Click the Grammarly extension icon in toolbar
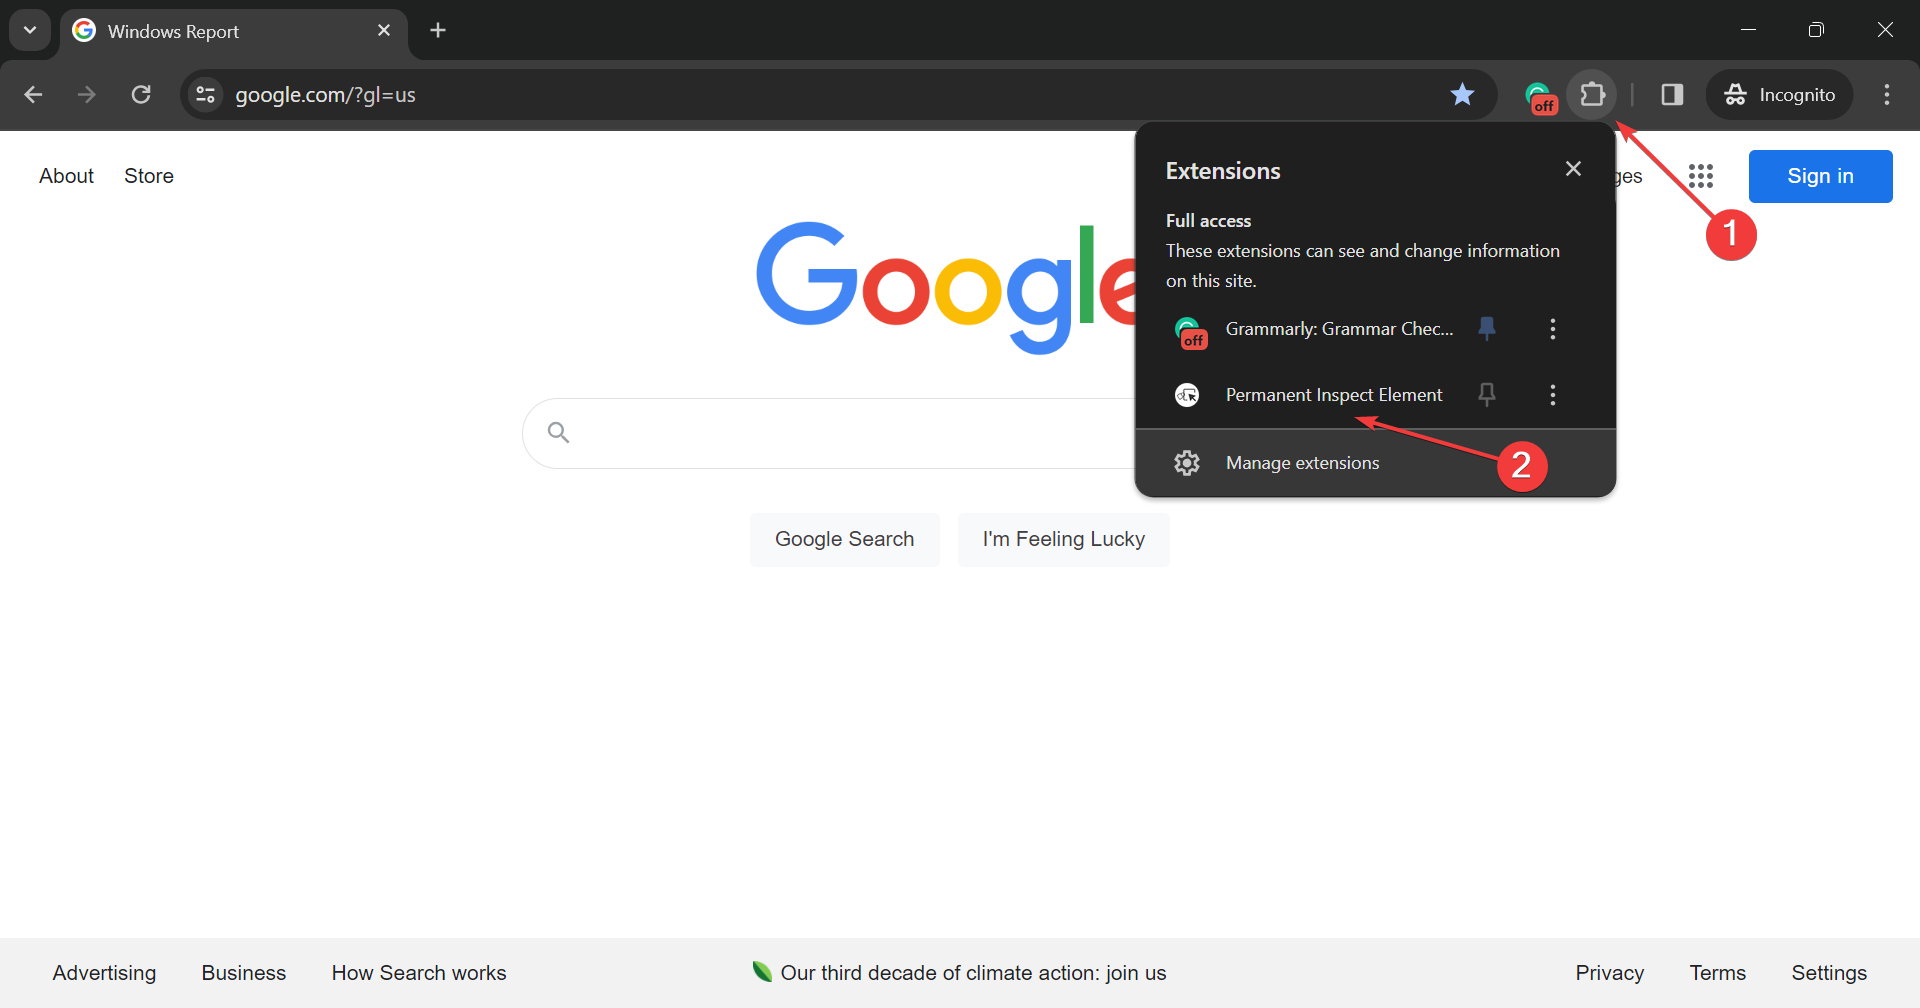 pos(1540,96)
